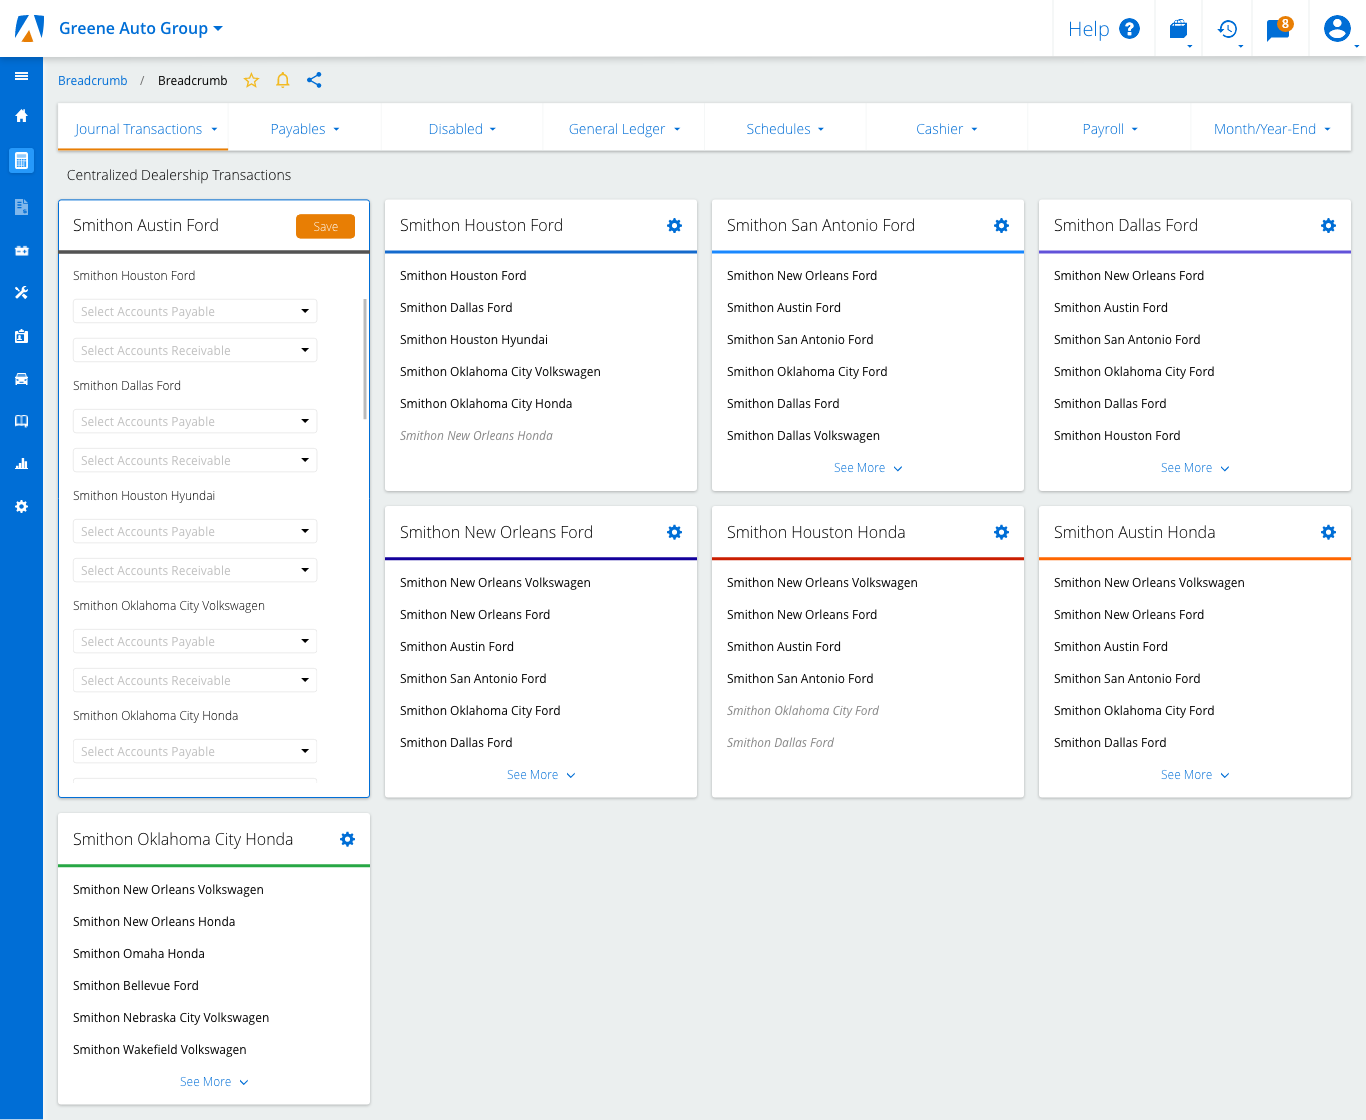The height and width of the screenshot is (1120, 1366).
Task: Click the star favorite icon in breadcrumb
Action: click(x=252, y=81)
